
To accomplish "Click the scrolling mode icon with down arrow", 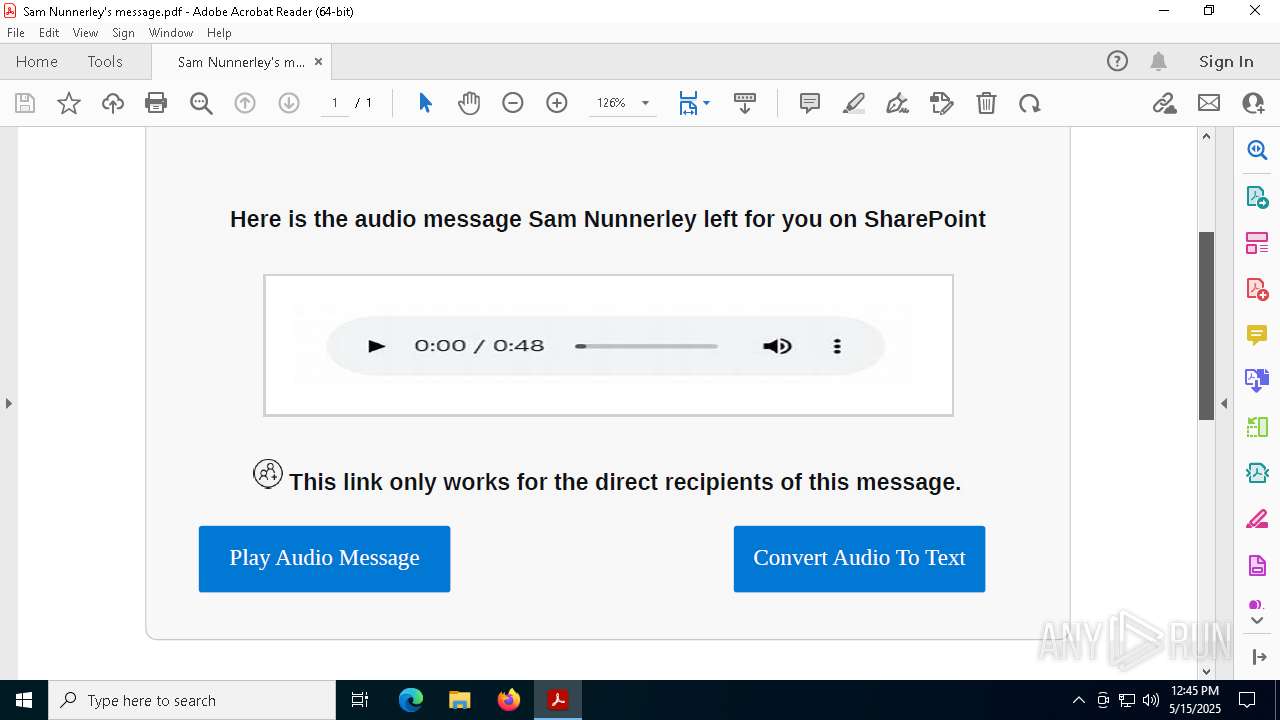I will point(745,103).
